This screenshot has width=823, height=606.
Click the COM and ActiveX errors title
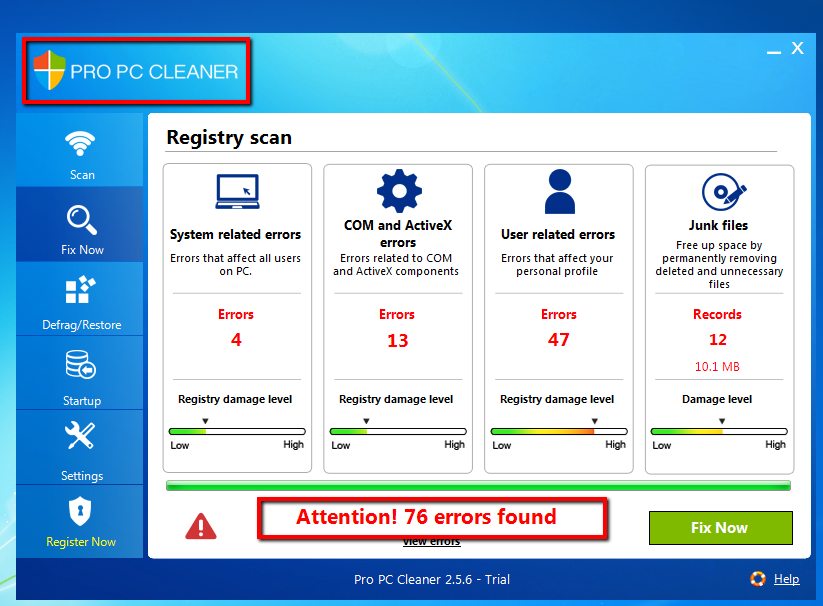tap(398, 233)
